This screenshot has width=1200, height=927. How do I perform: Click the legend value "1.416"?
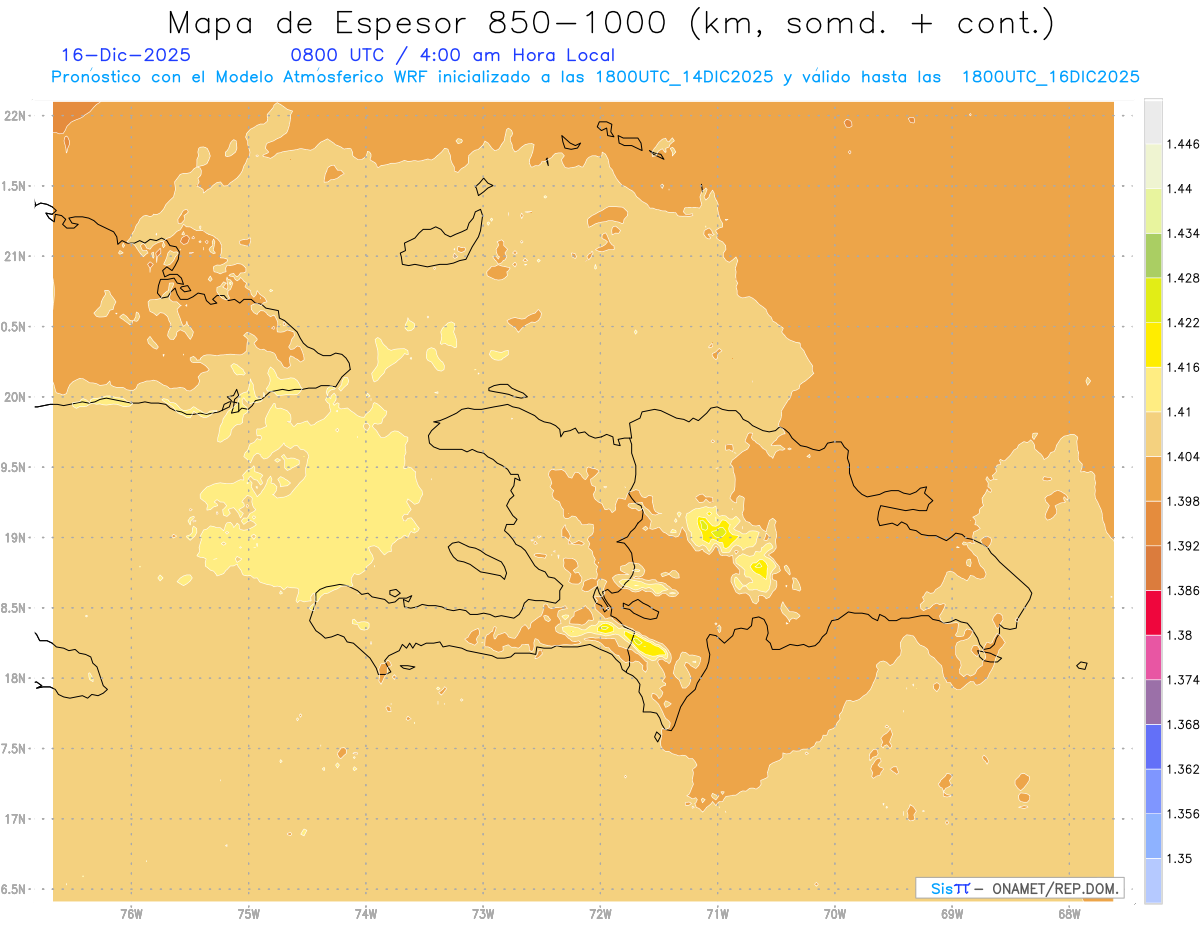(1183, 367)
